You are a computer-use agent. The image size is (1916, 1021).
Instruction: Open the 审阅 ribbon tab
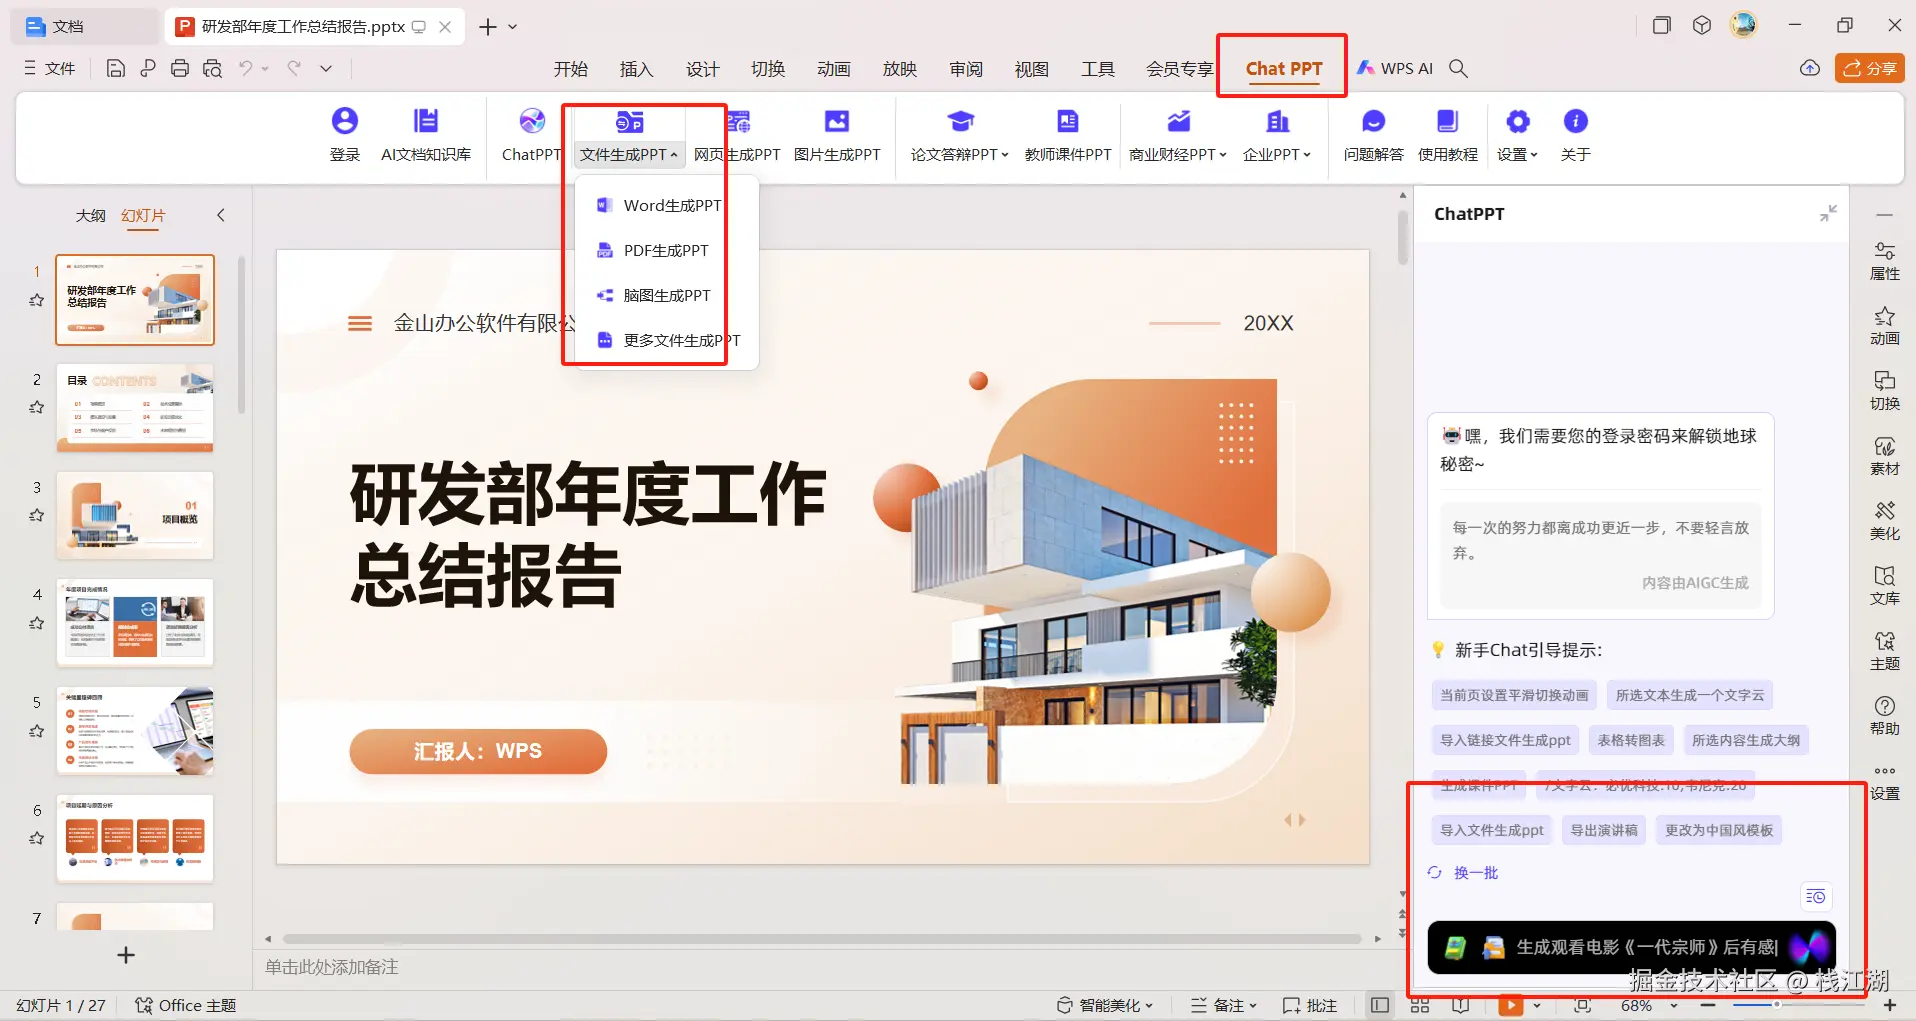966,69
